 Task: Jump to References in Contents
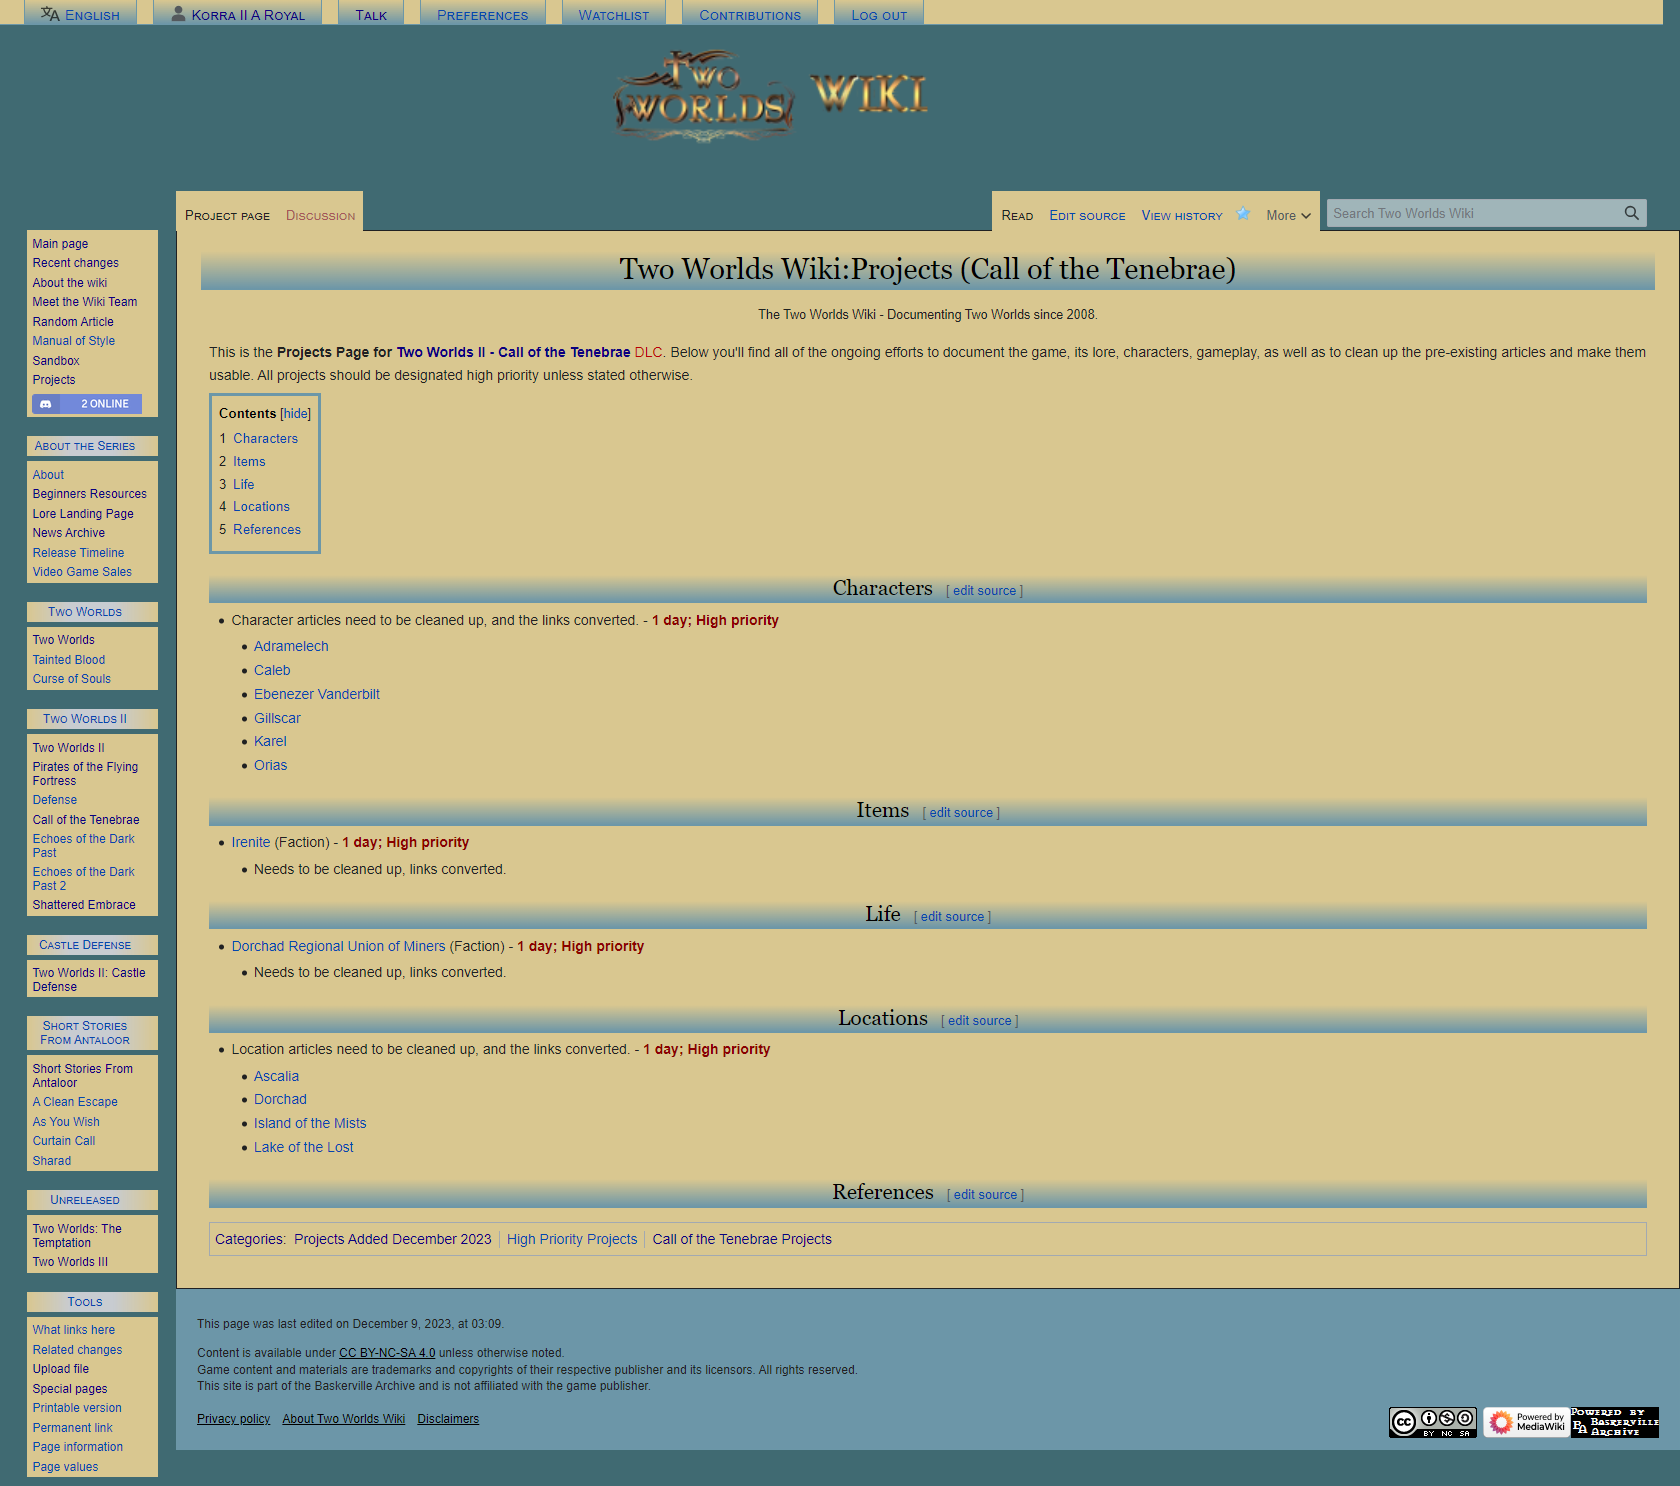(x=267, y=530)
